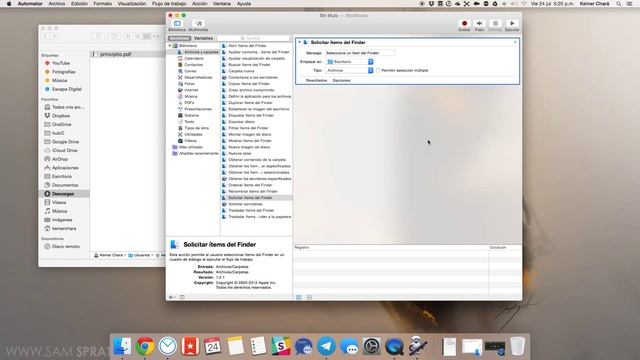Open System Preferences from the Dock
Screen dimensions: 640x360
tap(371, 347)
